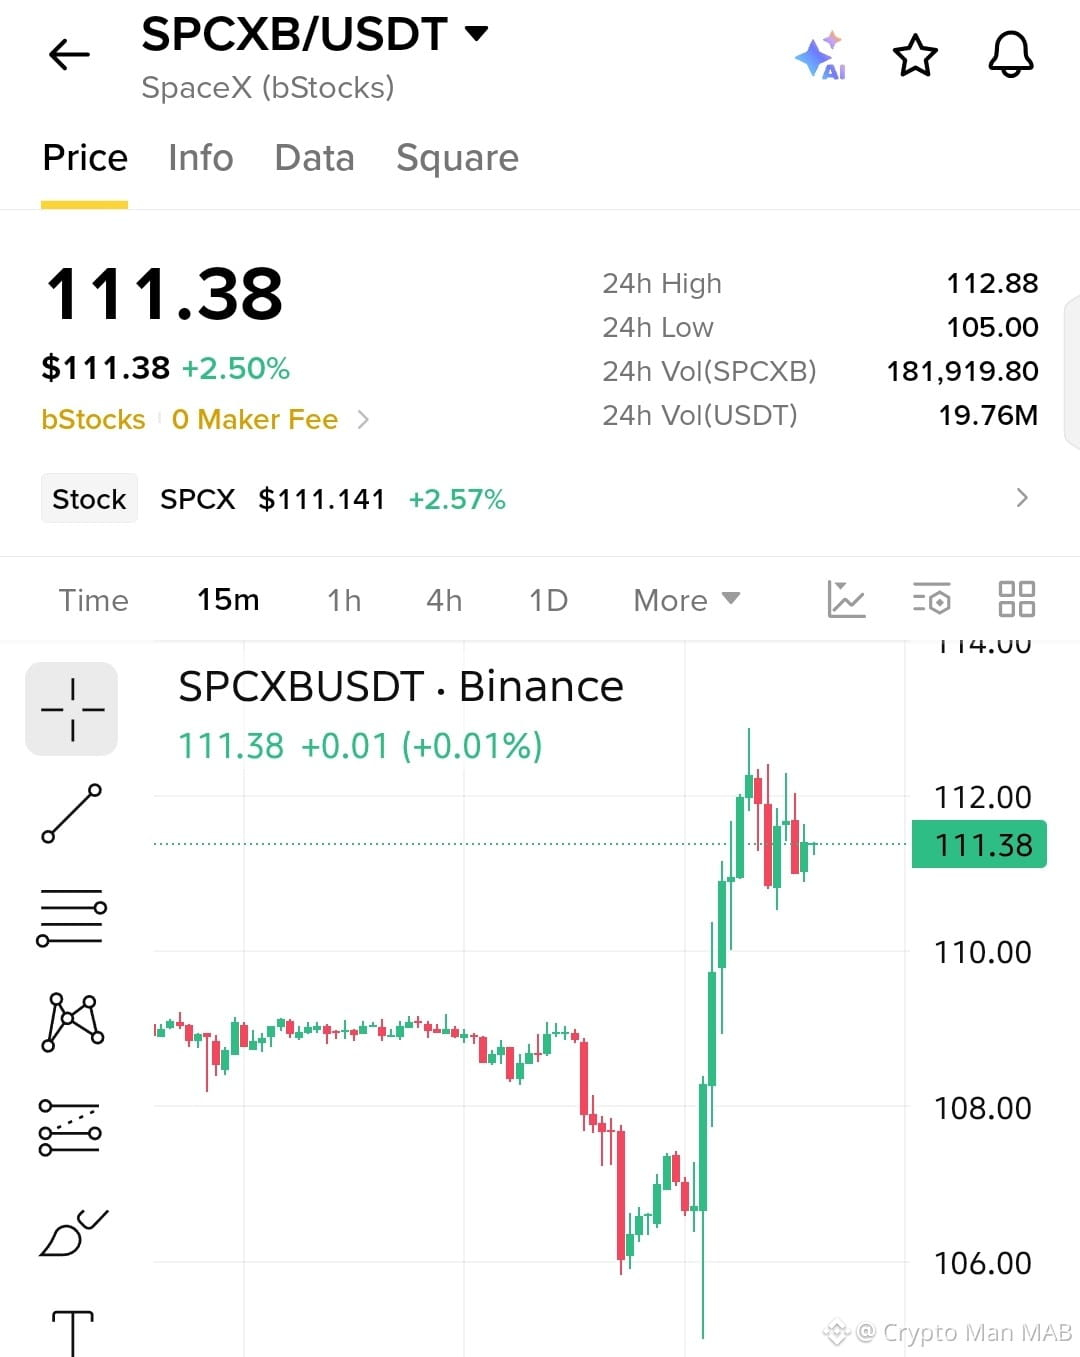
Task: Click the 24h Vol(SPCXB) value 181,919.80
Action: pyautogui.click(x=962, y=371)
